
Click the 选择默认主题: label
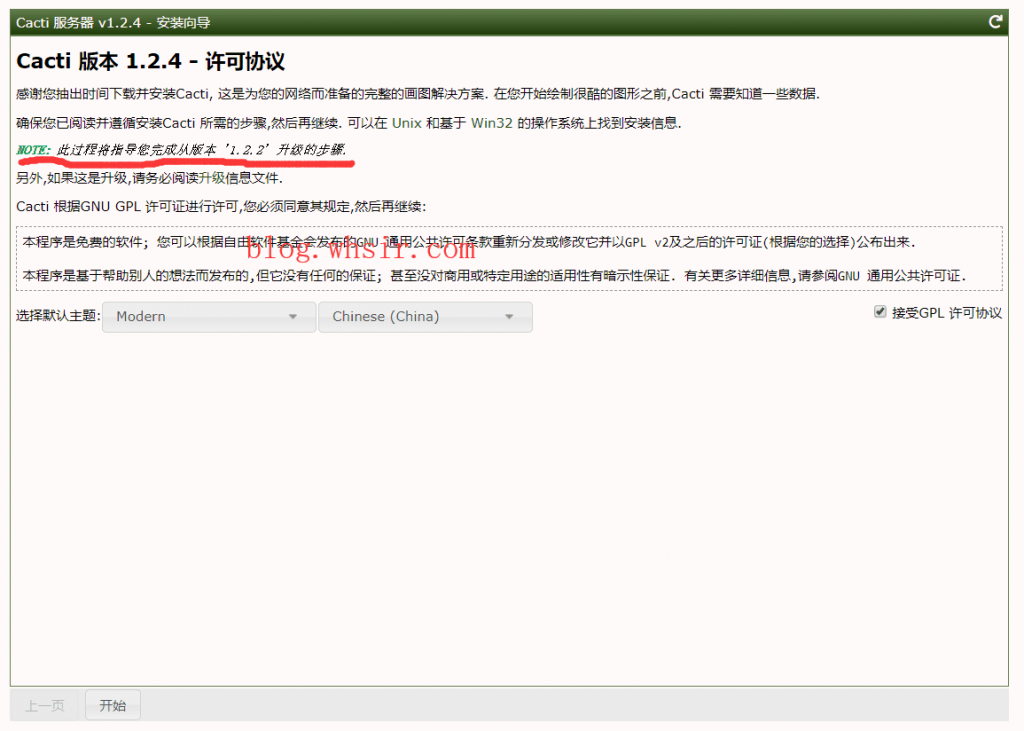(58, 316)
